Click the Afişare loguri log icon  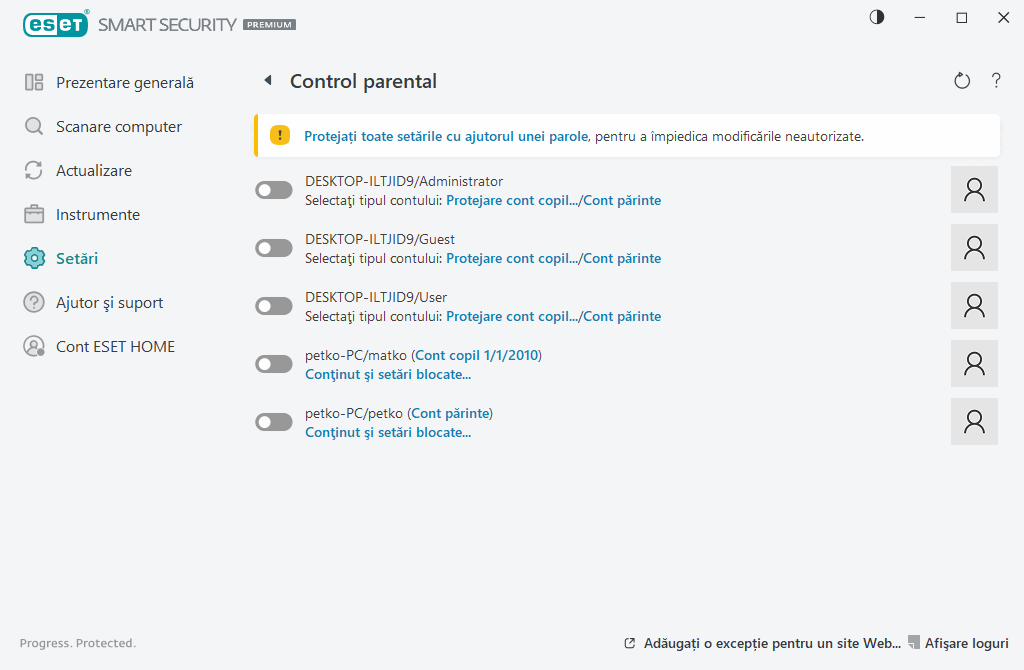point(913,643)
